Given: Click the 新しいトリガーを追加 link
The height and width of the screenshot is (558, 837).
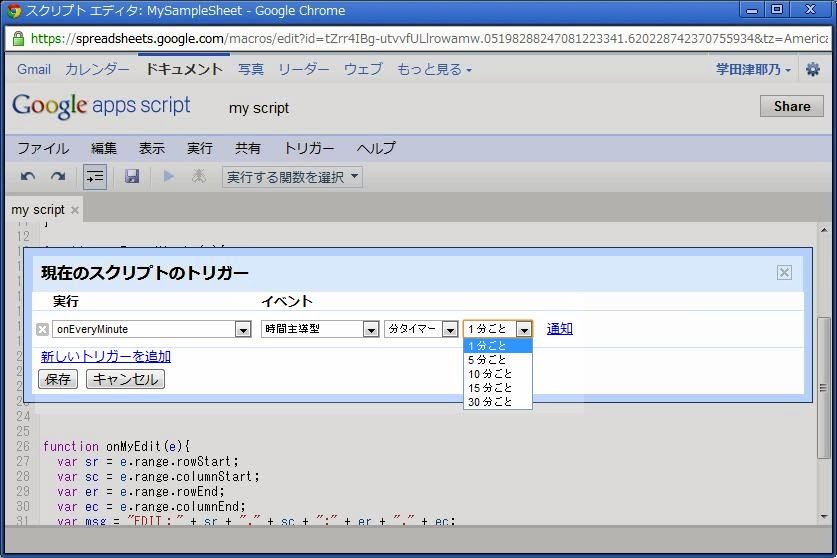Looking at the screenshot, I should [106, 357].
